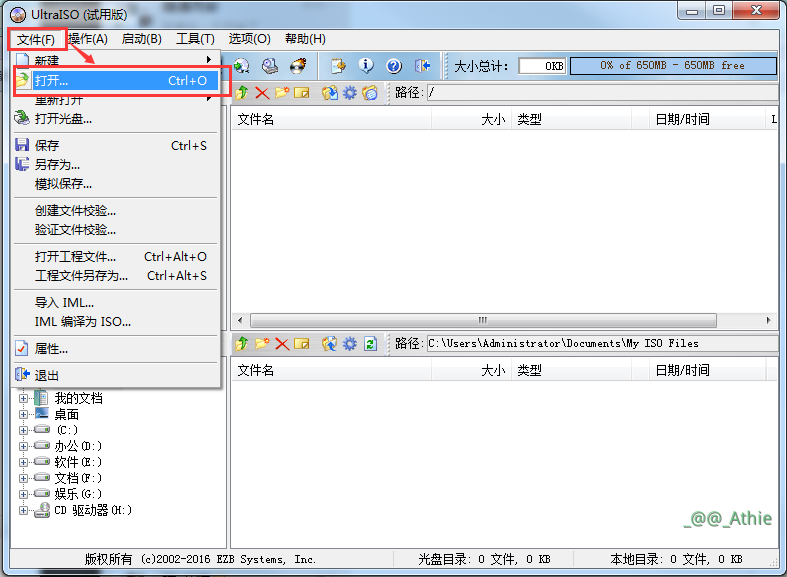Click local path field My ISO Files
This screenshot has width=787, height=577.
(x=602, y=344)
